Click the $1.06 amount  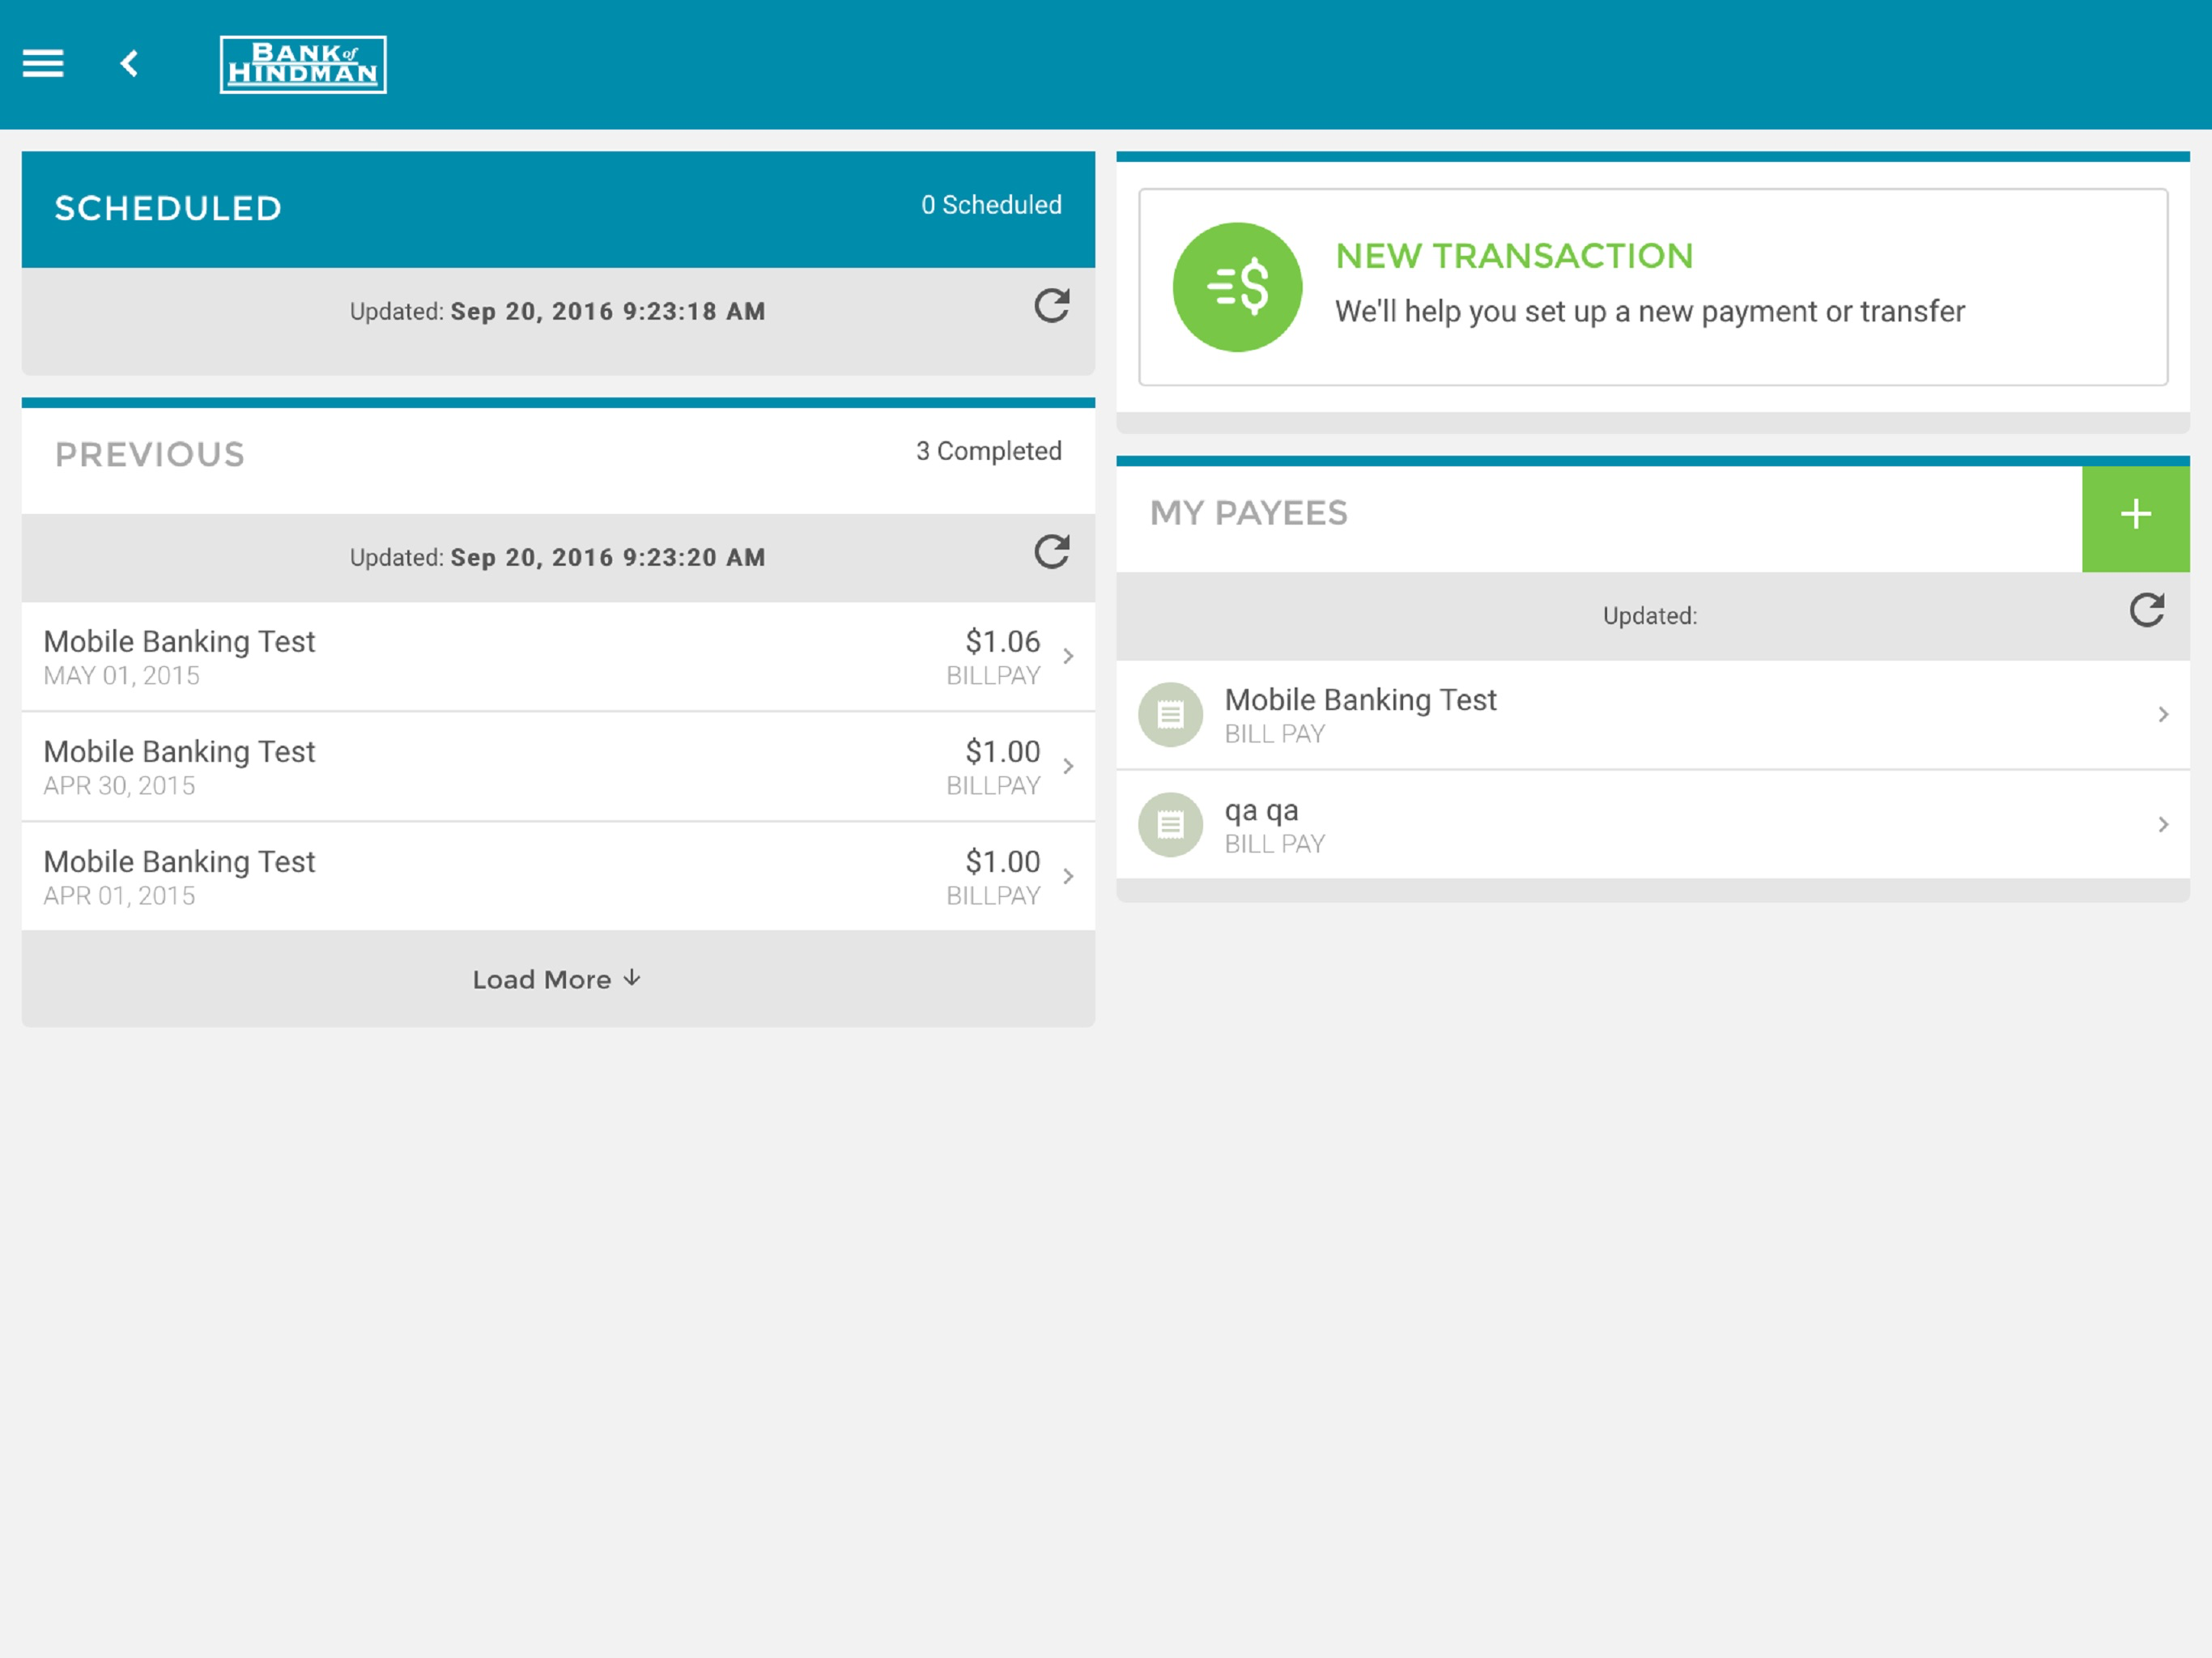pos(1002,641)
